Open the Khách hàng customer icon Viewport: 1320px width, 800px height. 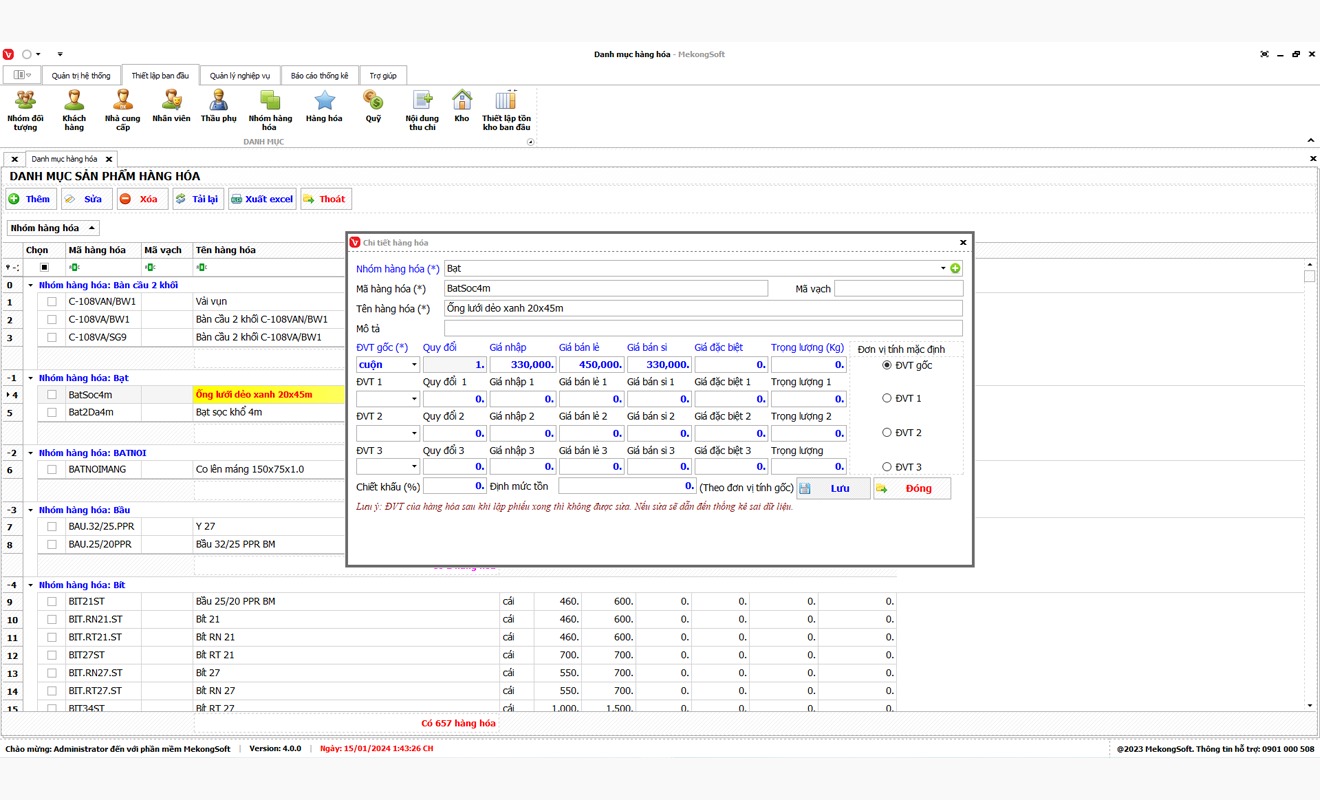pos(74,100)
